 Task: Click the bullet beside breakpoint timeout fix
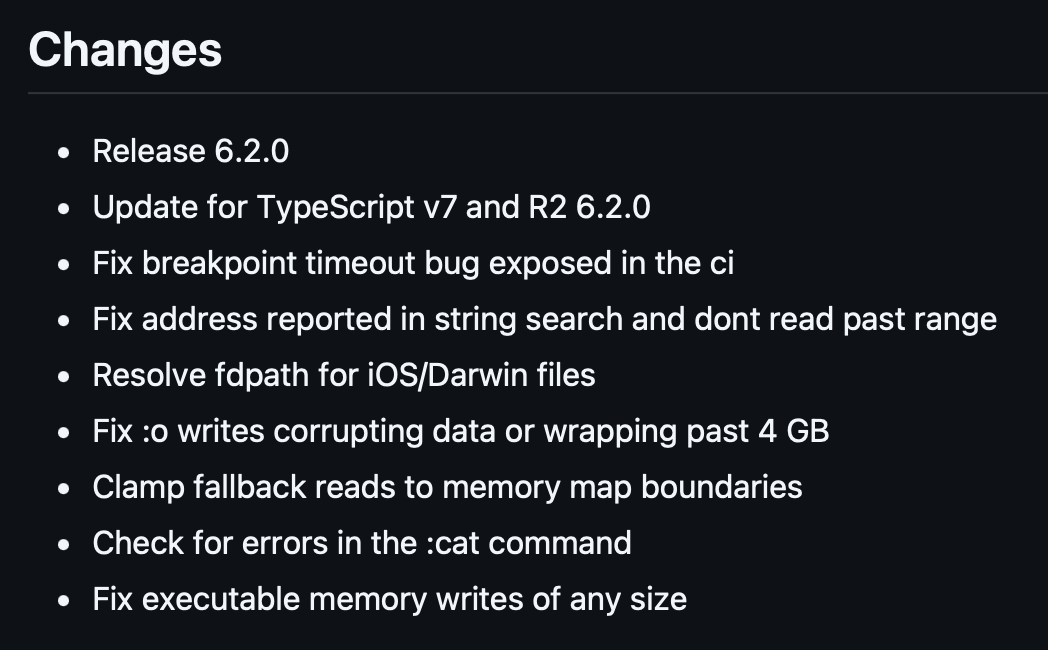click(63, 265)
